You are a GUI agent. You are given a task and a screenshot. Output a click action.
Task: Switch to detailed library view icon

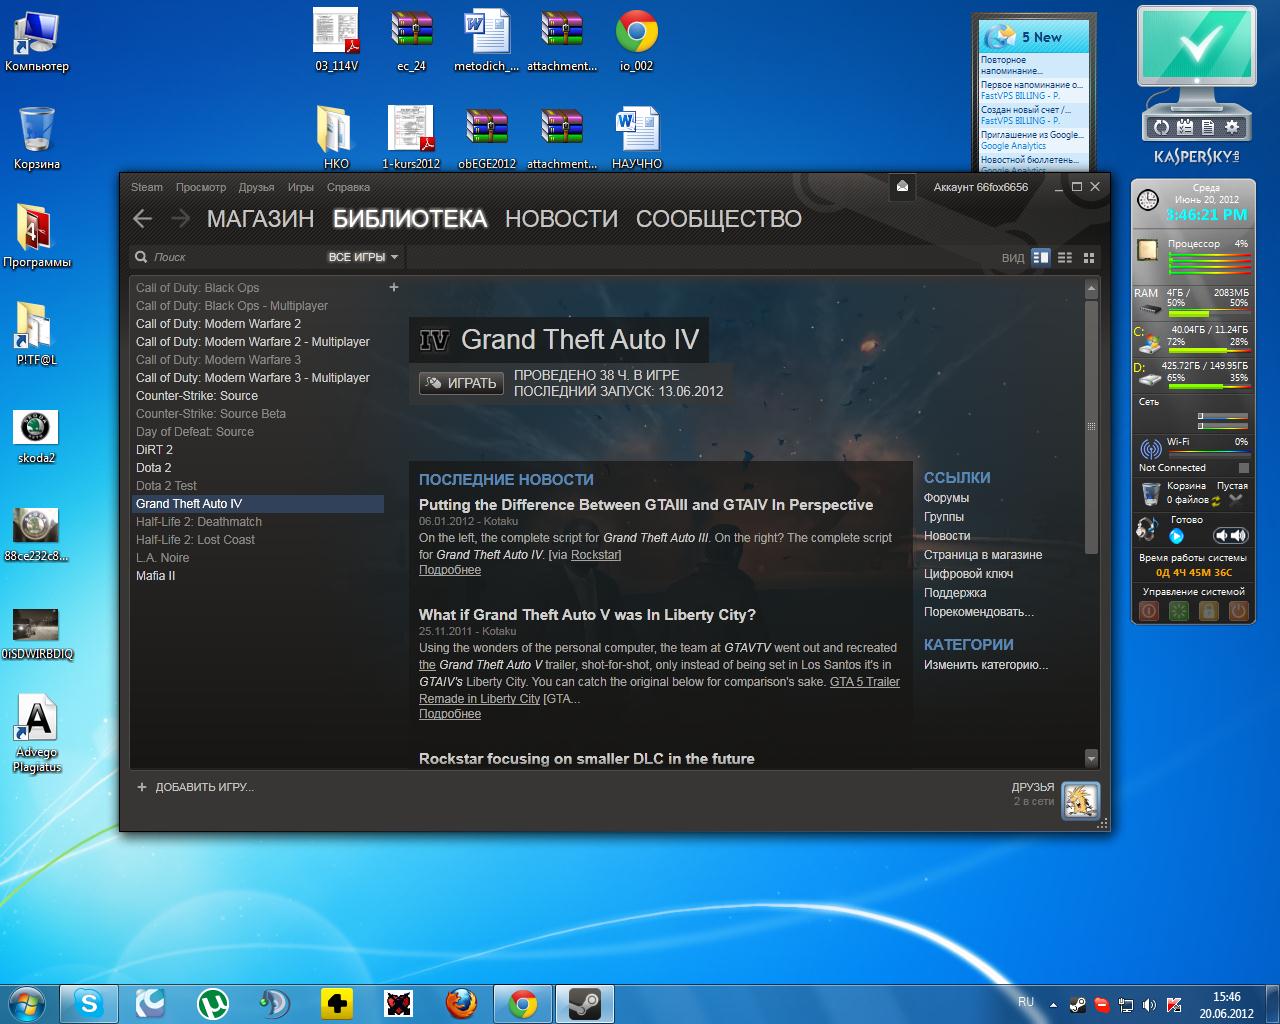pyautogui.click(x=1041, y=258)
